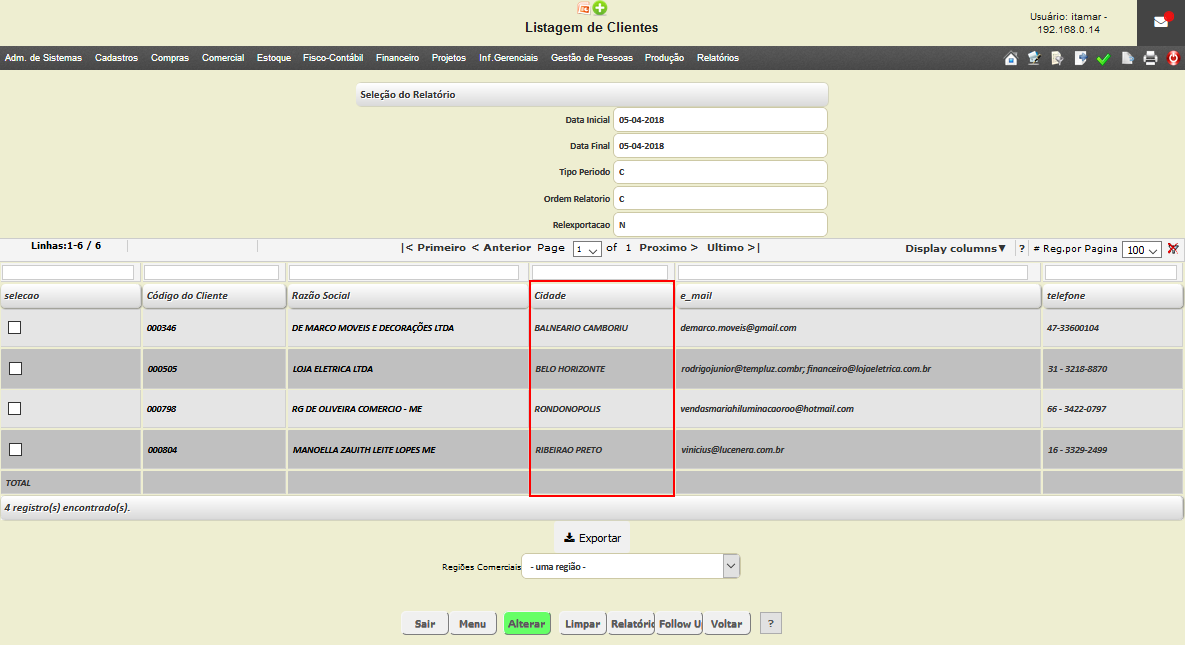Check the box for MANOELLA ZAUITH LEITE LOPES

click(x=15, y=449)
